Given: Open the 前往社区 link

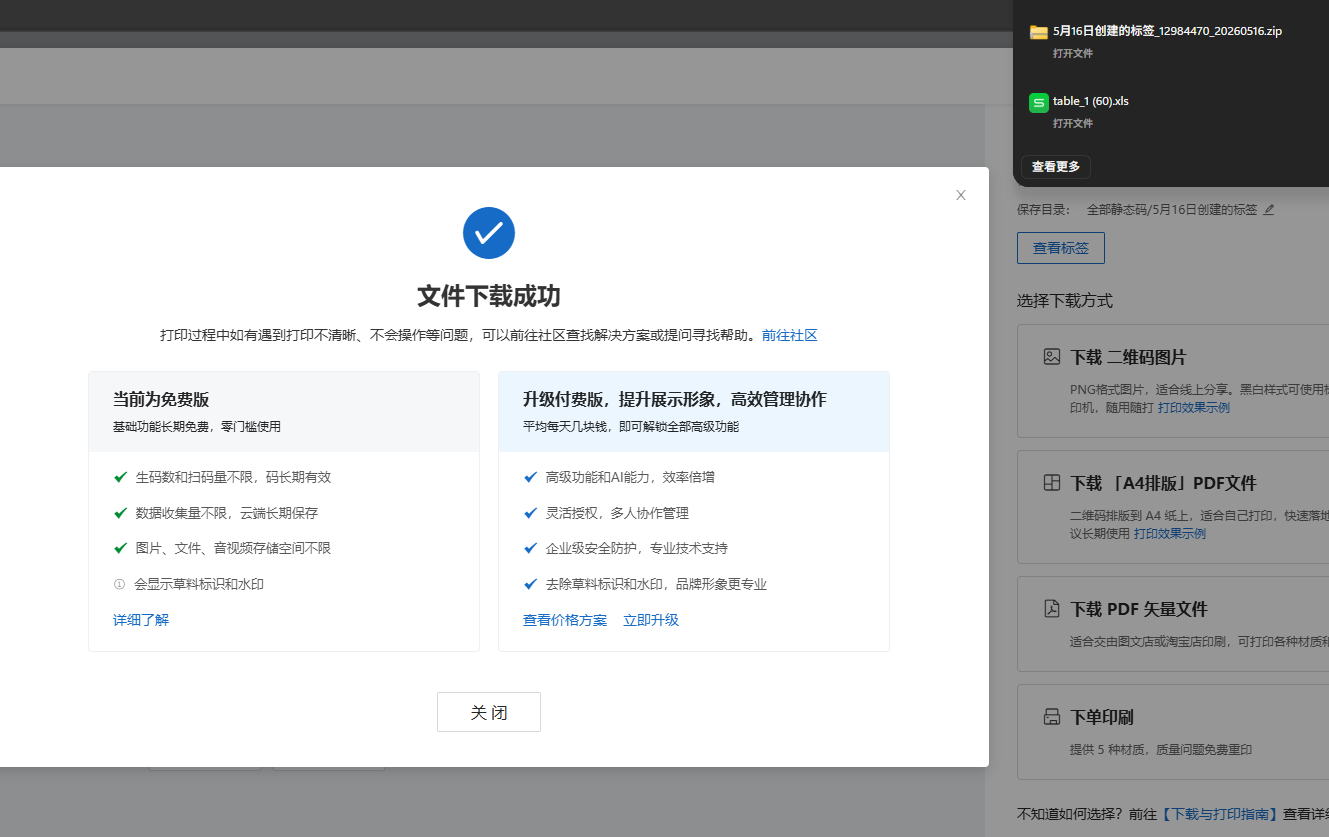Looking at the screenshot, I should 789,335.
